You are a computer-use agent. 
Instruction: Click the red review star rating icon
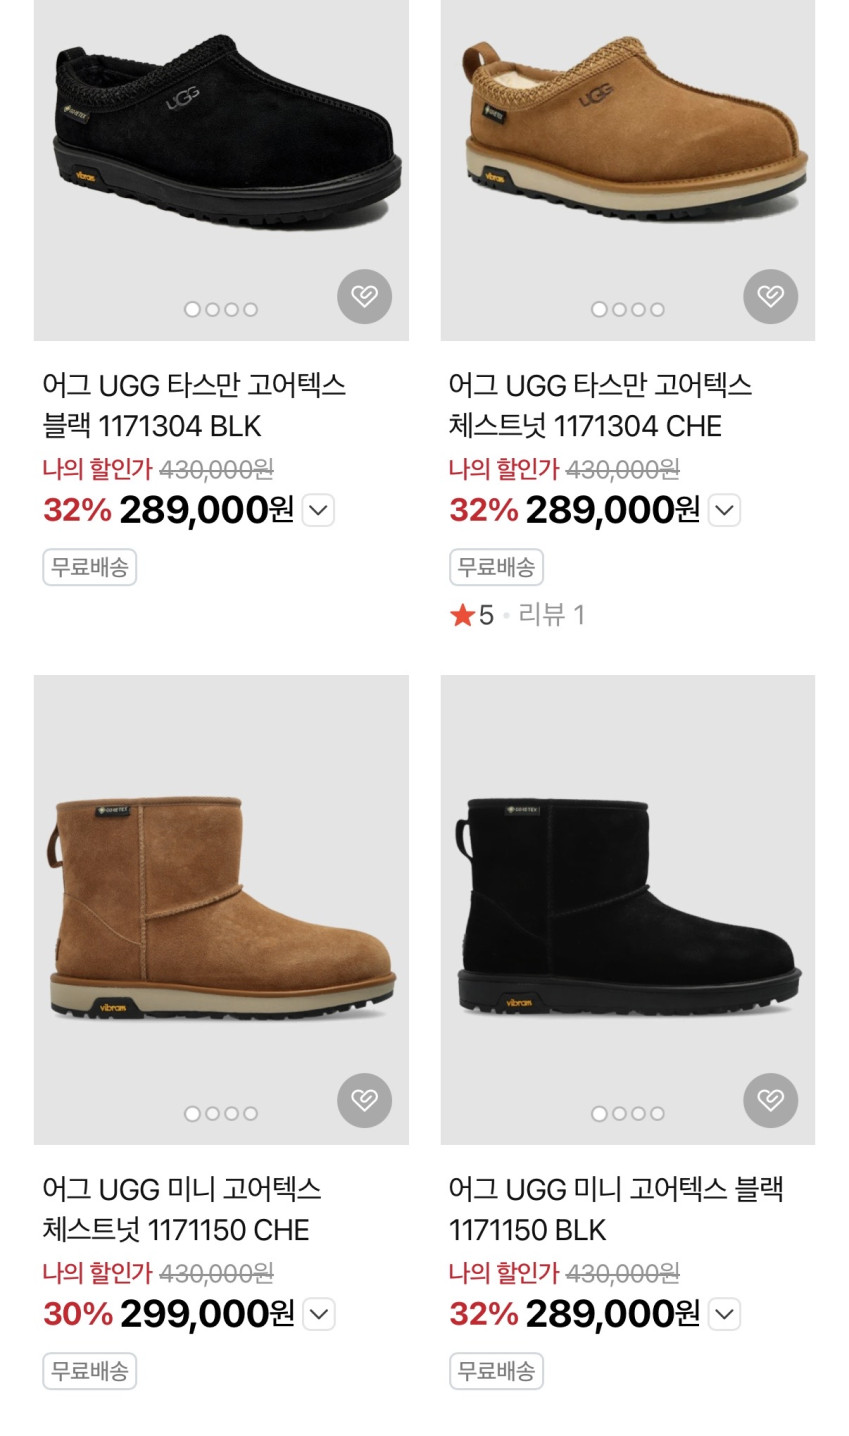click(x=462, y=615)
